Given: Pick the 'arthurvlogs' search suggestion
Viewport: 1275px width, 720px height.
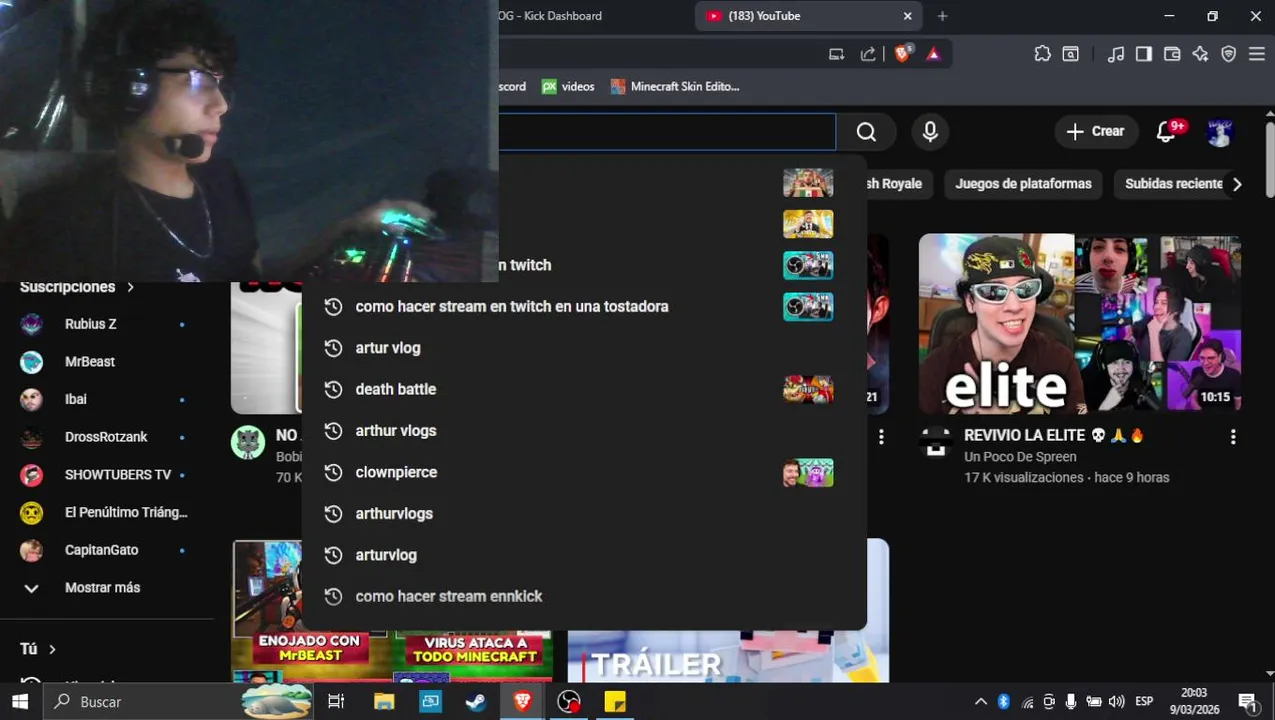Looking at the screenshot, I should [x=584, y=514].
